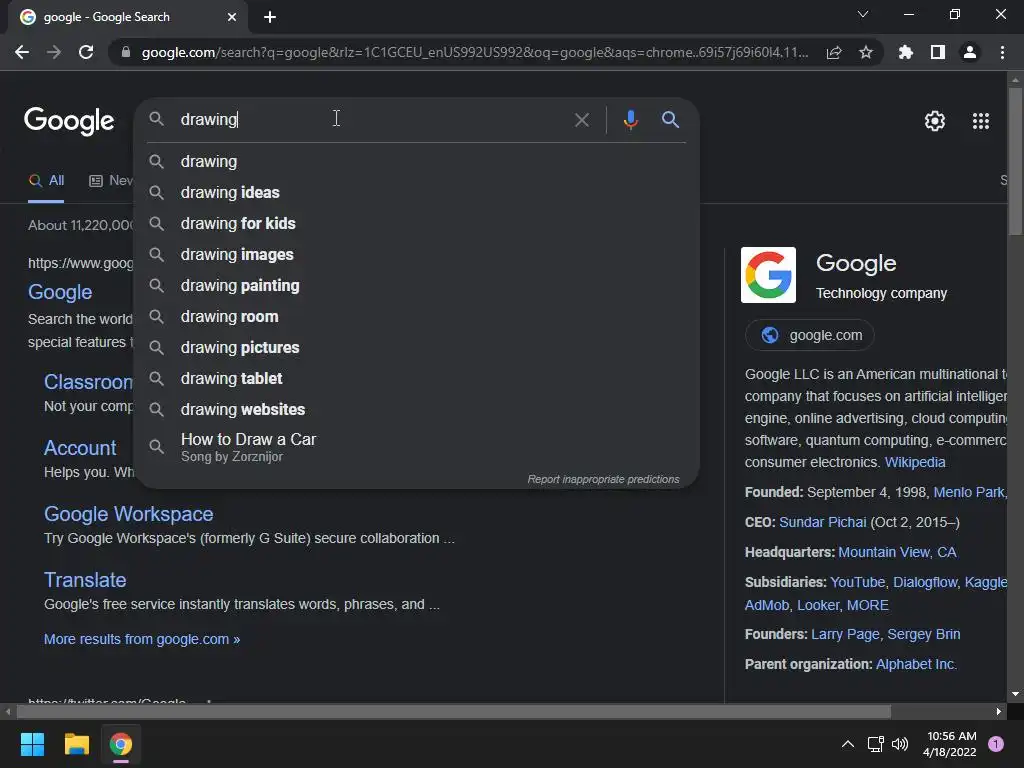
Task: Select the All search tab
Action: [46, 181]
